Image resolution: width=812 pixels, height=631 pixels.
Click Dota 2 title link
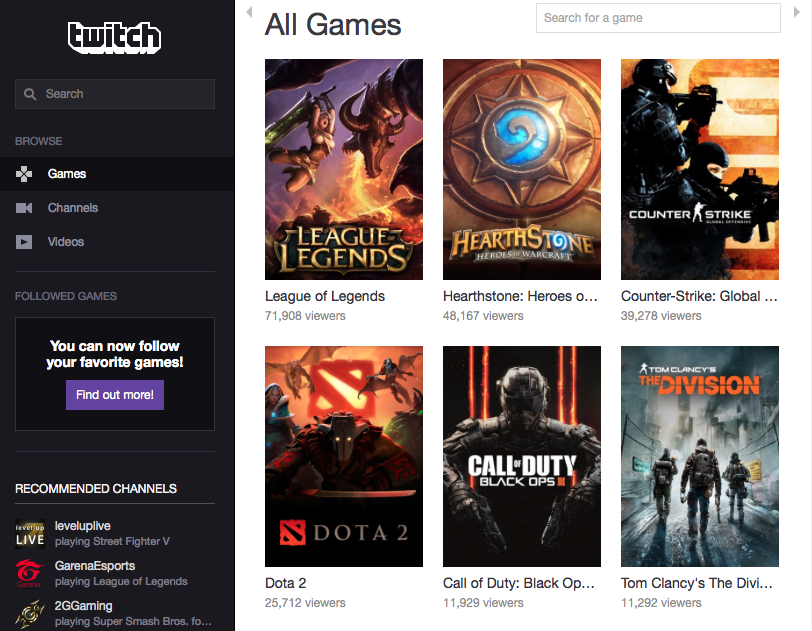coord(285,583)
